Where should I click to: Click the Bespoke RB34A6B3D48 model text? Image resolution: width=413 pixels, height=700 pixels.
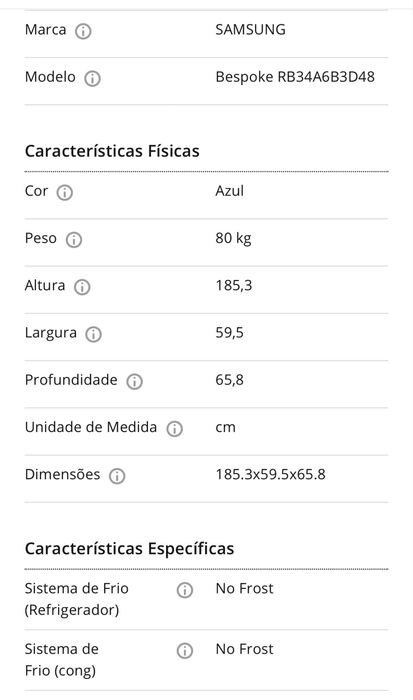[x=295, y=77]
